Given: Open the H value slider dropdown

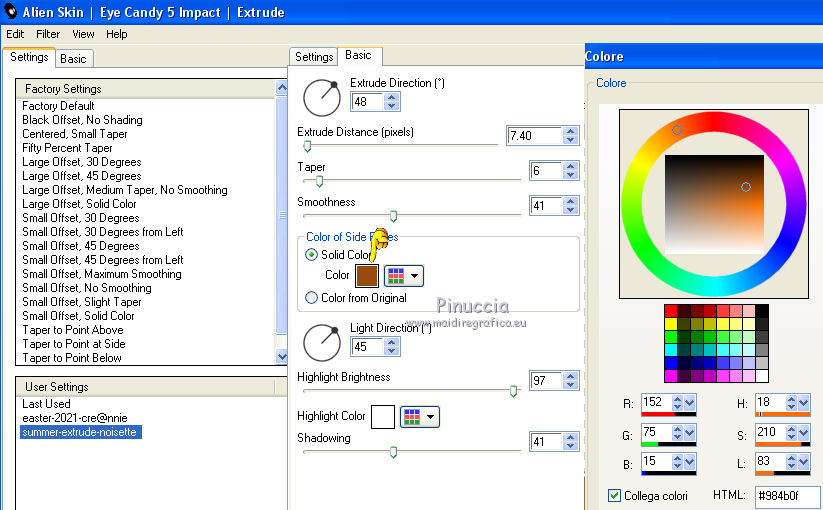Looking at the screenshot, I should click(804, 402).
